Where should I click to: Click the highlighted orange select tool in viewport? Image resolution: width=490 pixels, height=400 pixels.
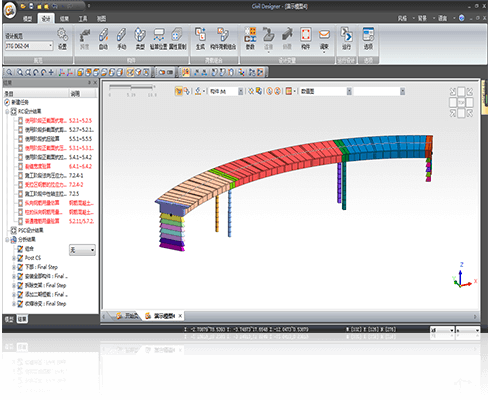179,91
